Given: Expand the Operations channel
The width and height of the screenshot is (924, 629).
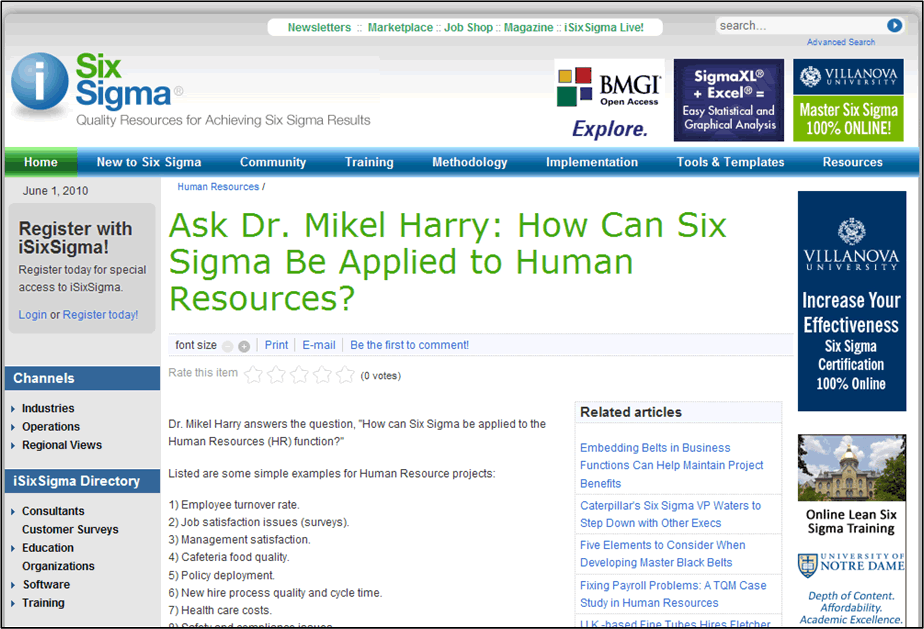Looking at the screenshot, I should [x=51, y=427].
